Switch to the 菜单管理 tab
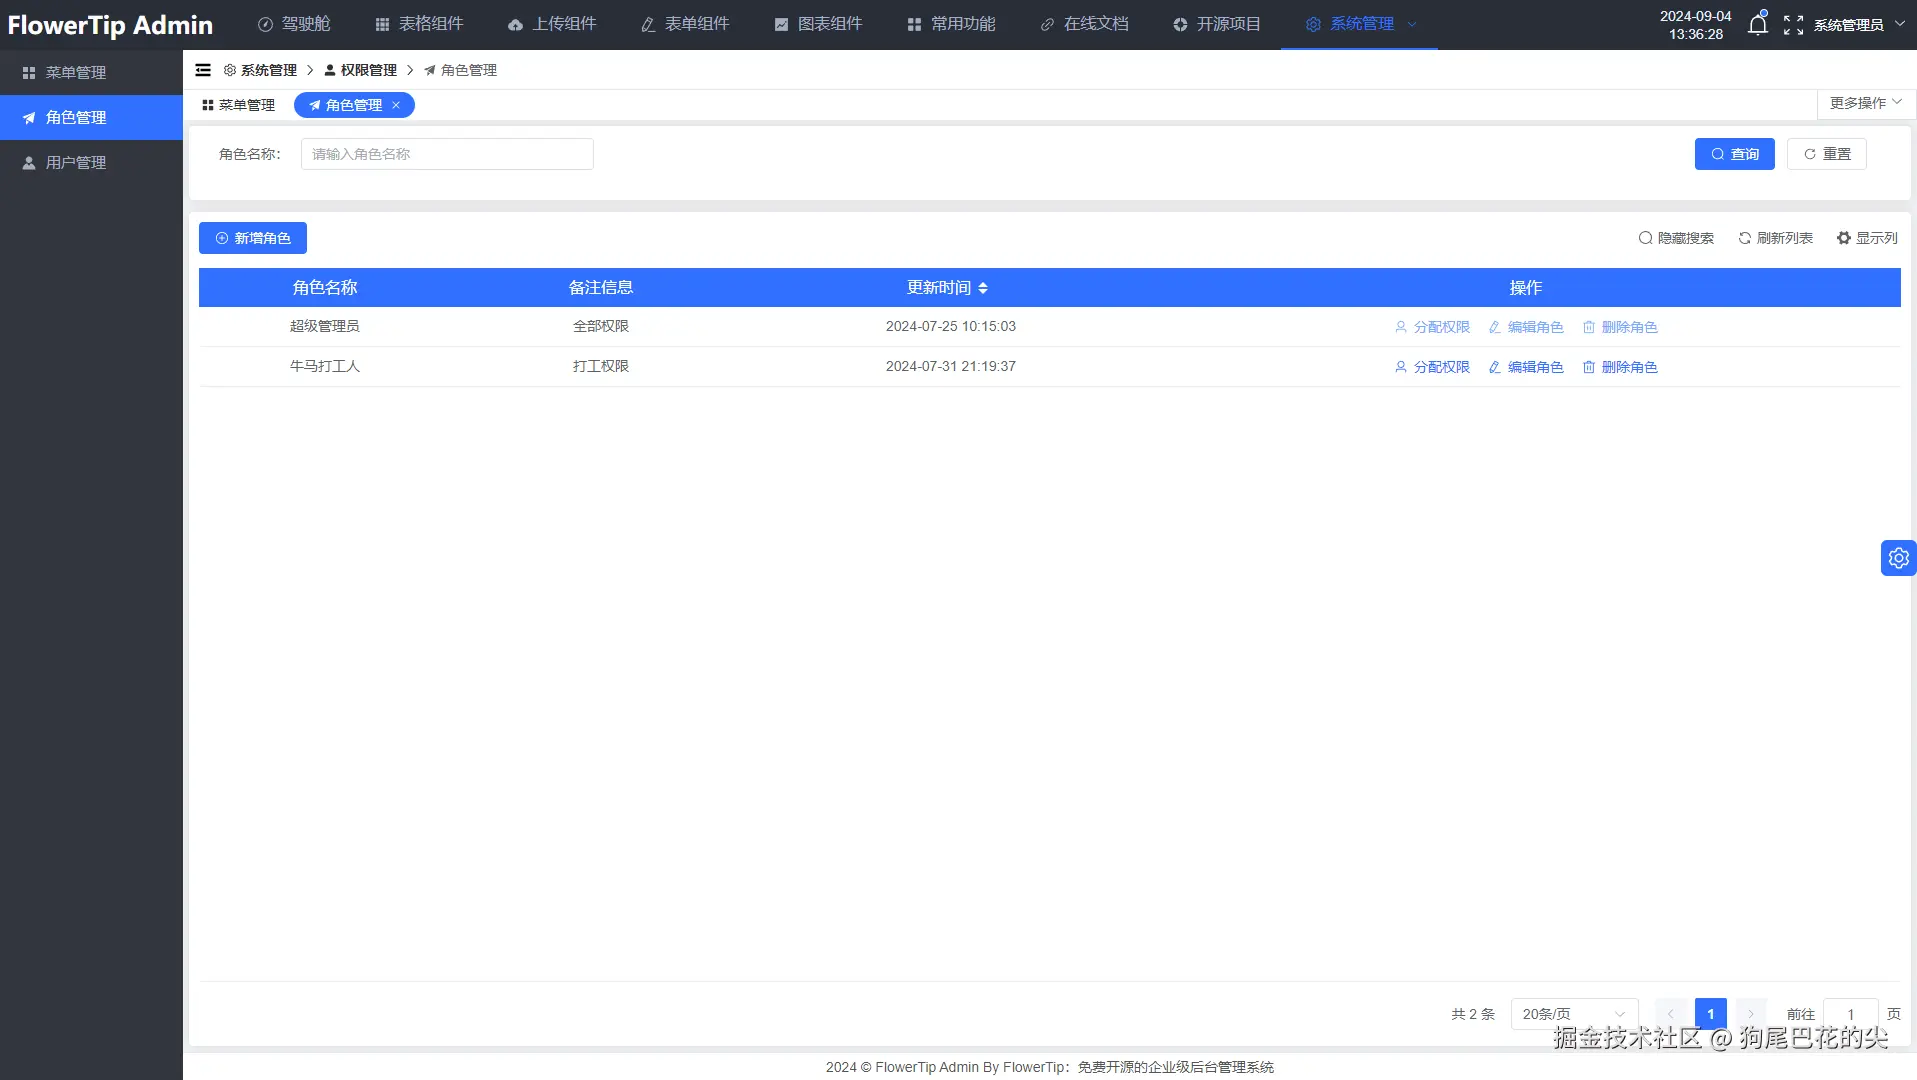The height and width of the screenshot is (1080, 1917). [238, 105]
